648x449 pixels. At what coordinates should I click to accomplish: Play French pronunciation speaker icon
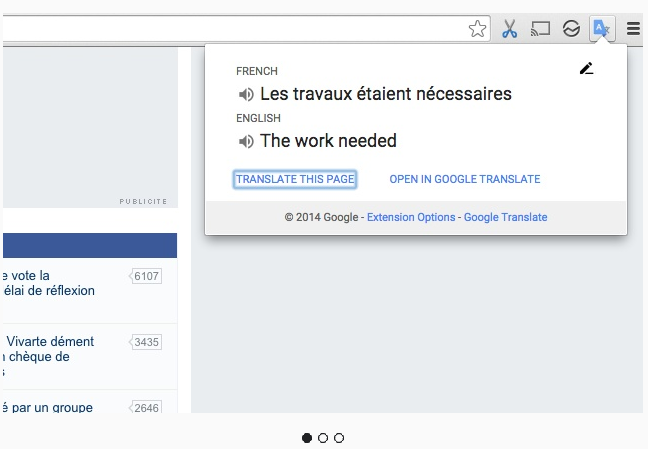(246, 94)
